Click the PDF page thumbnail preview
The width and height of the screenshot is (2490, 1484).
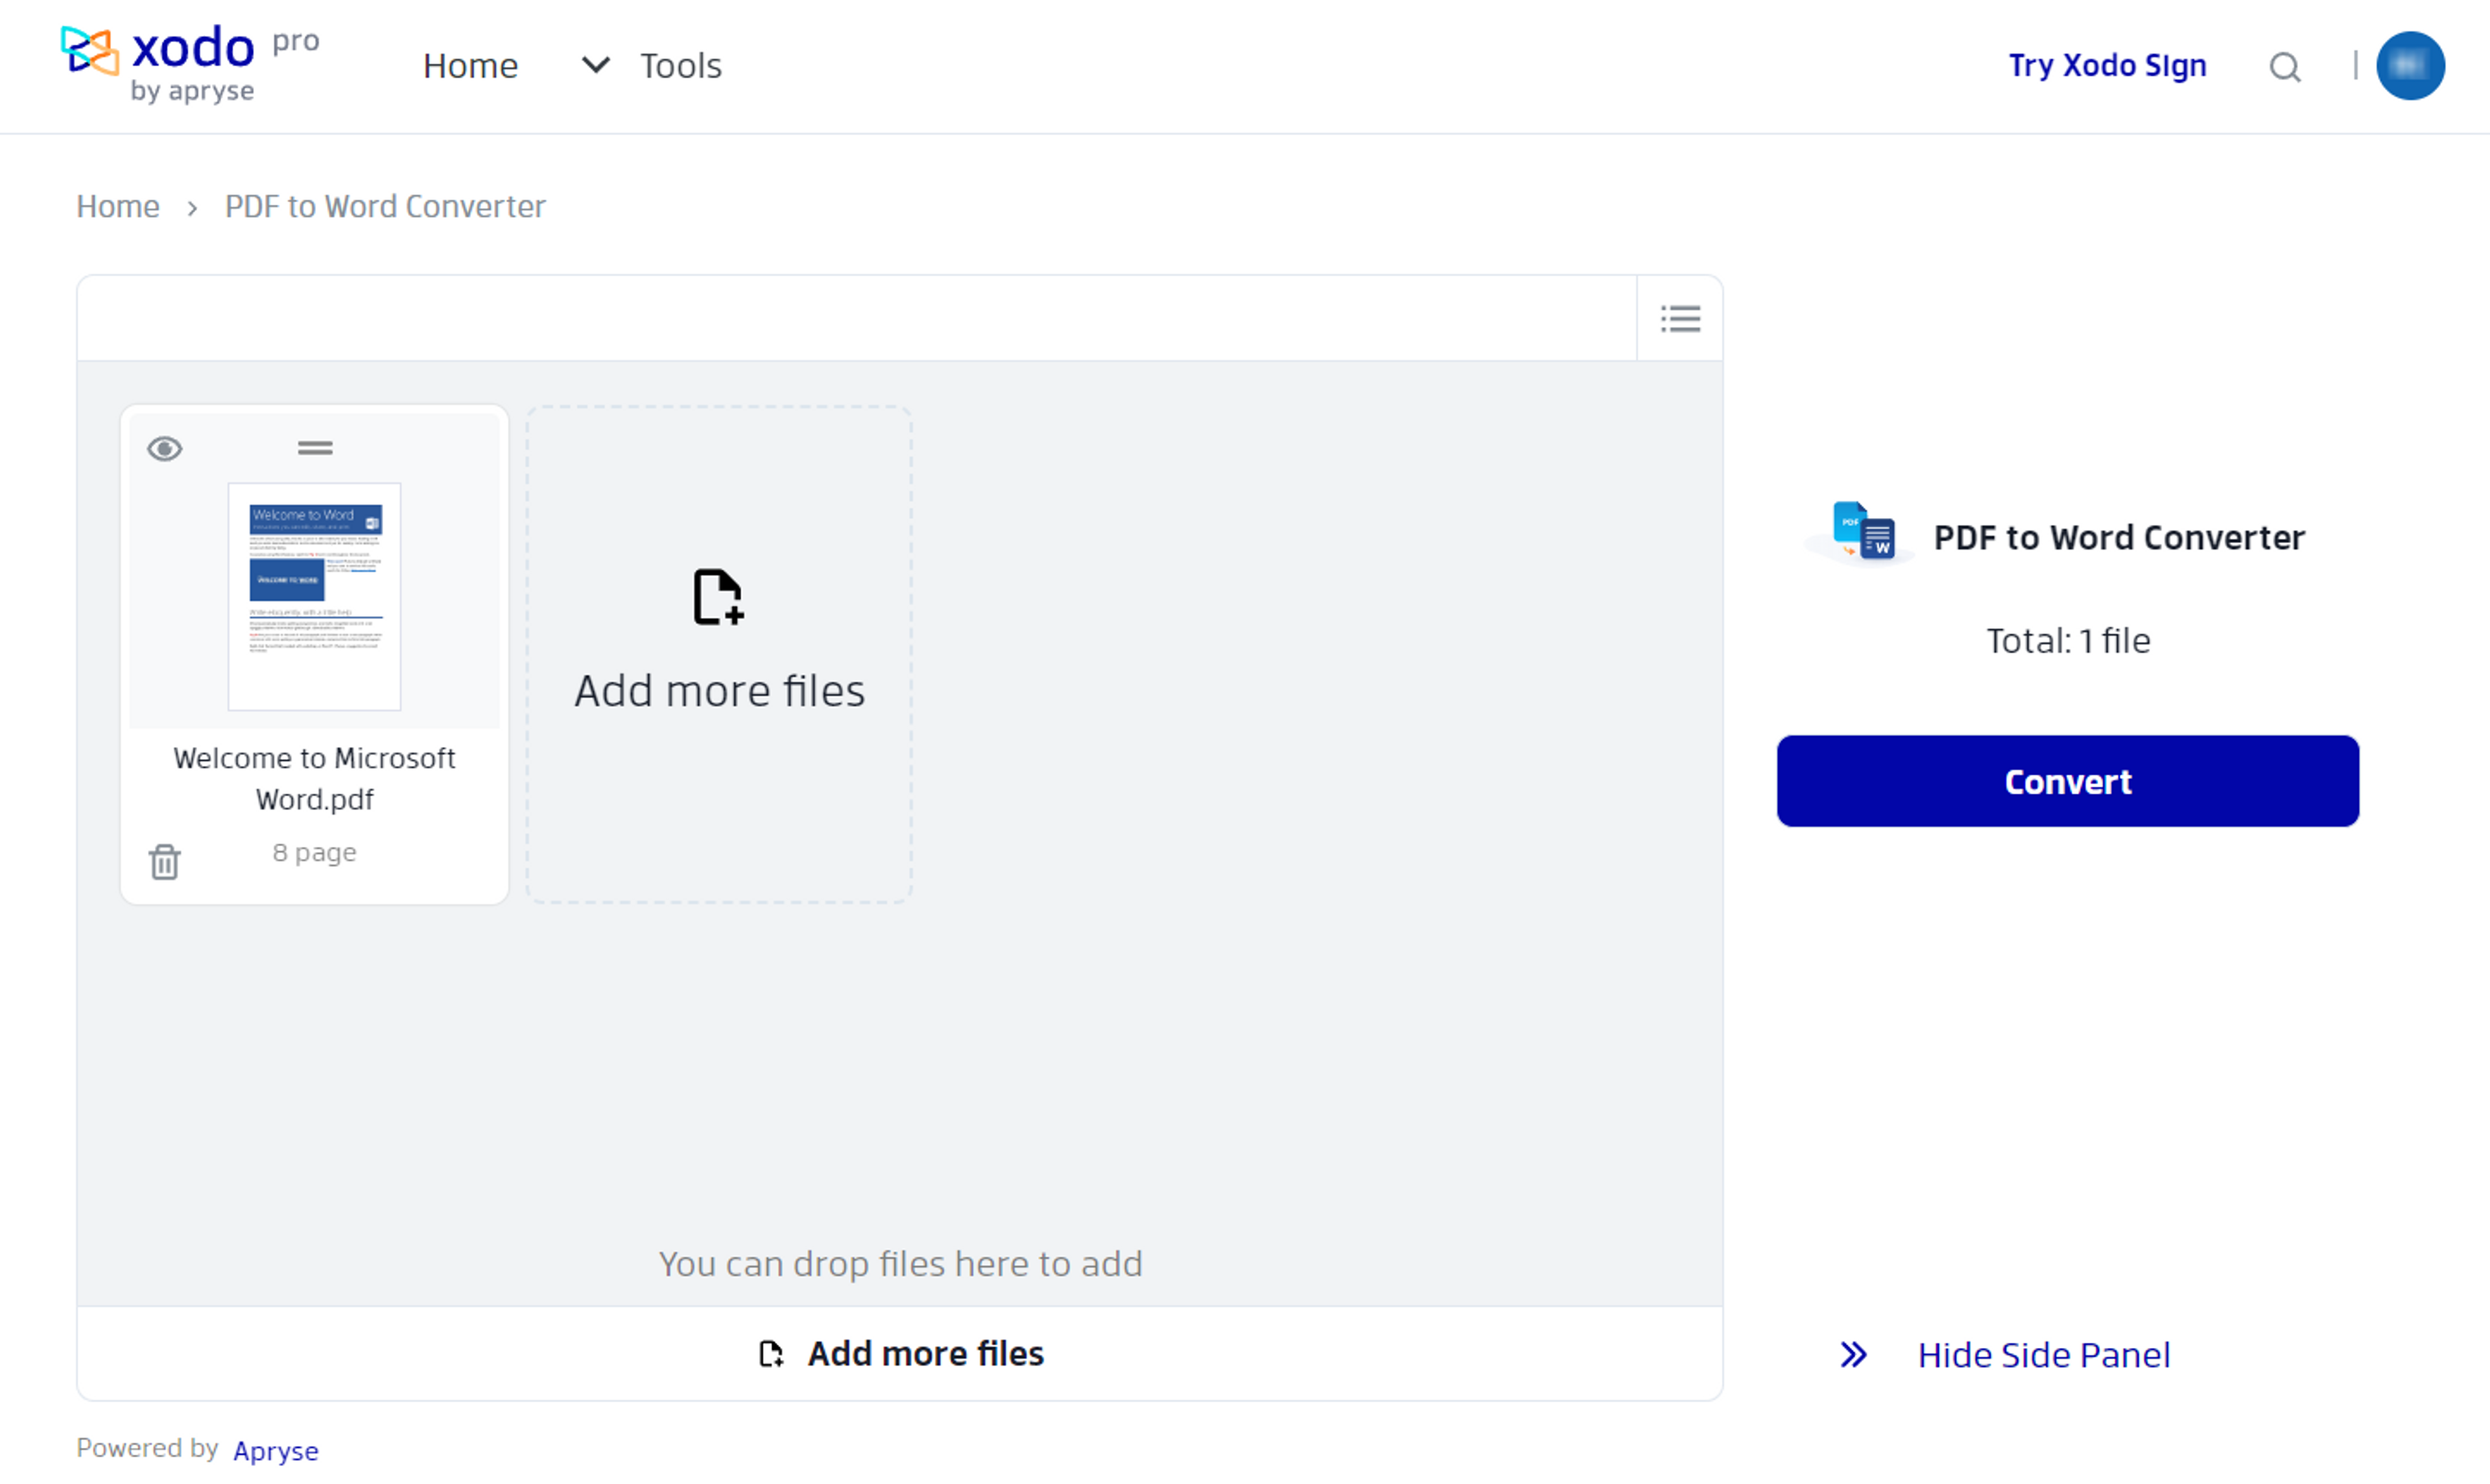[315, 596]
